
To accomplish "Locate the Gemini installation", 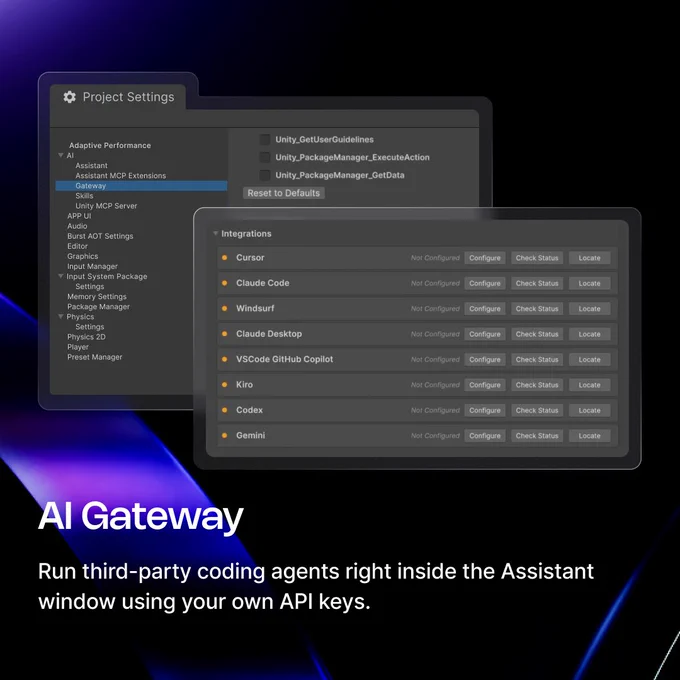I will click(x=589, y=435).
